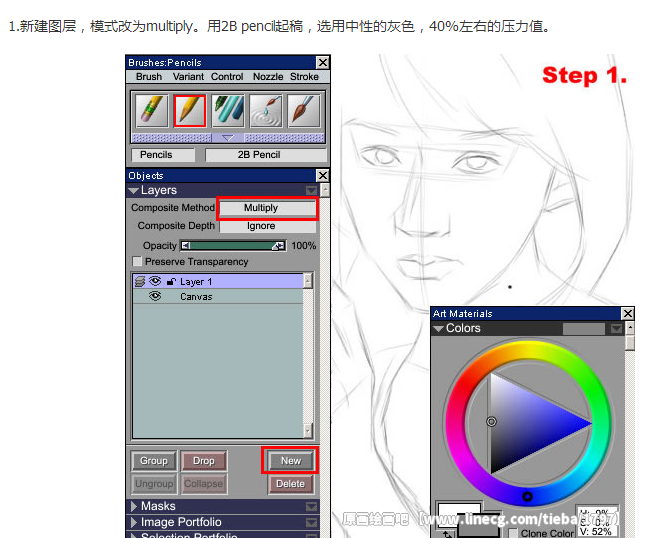This screenshot has height=538, width=661.
Task: Enable the Clone Color checkbox
Action: coord(513,533)
